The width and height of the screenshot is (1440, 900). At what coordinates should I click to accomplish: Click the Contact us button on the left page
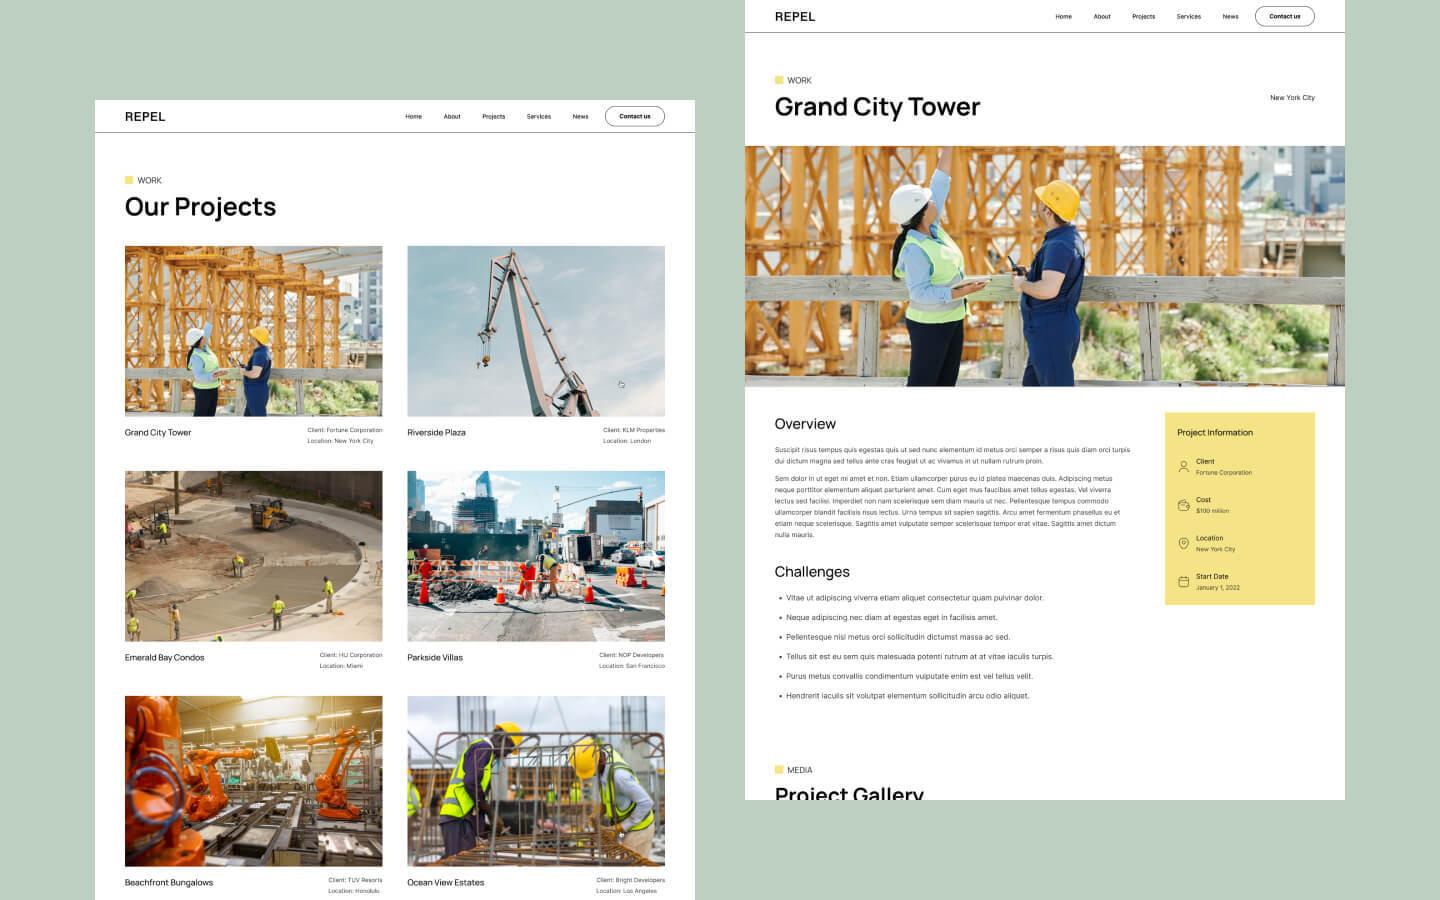pos(634,116)
